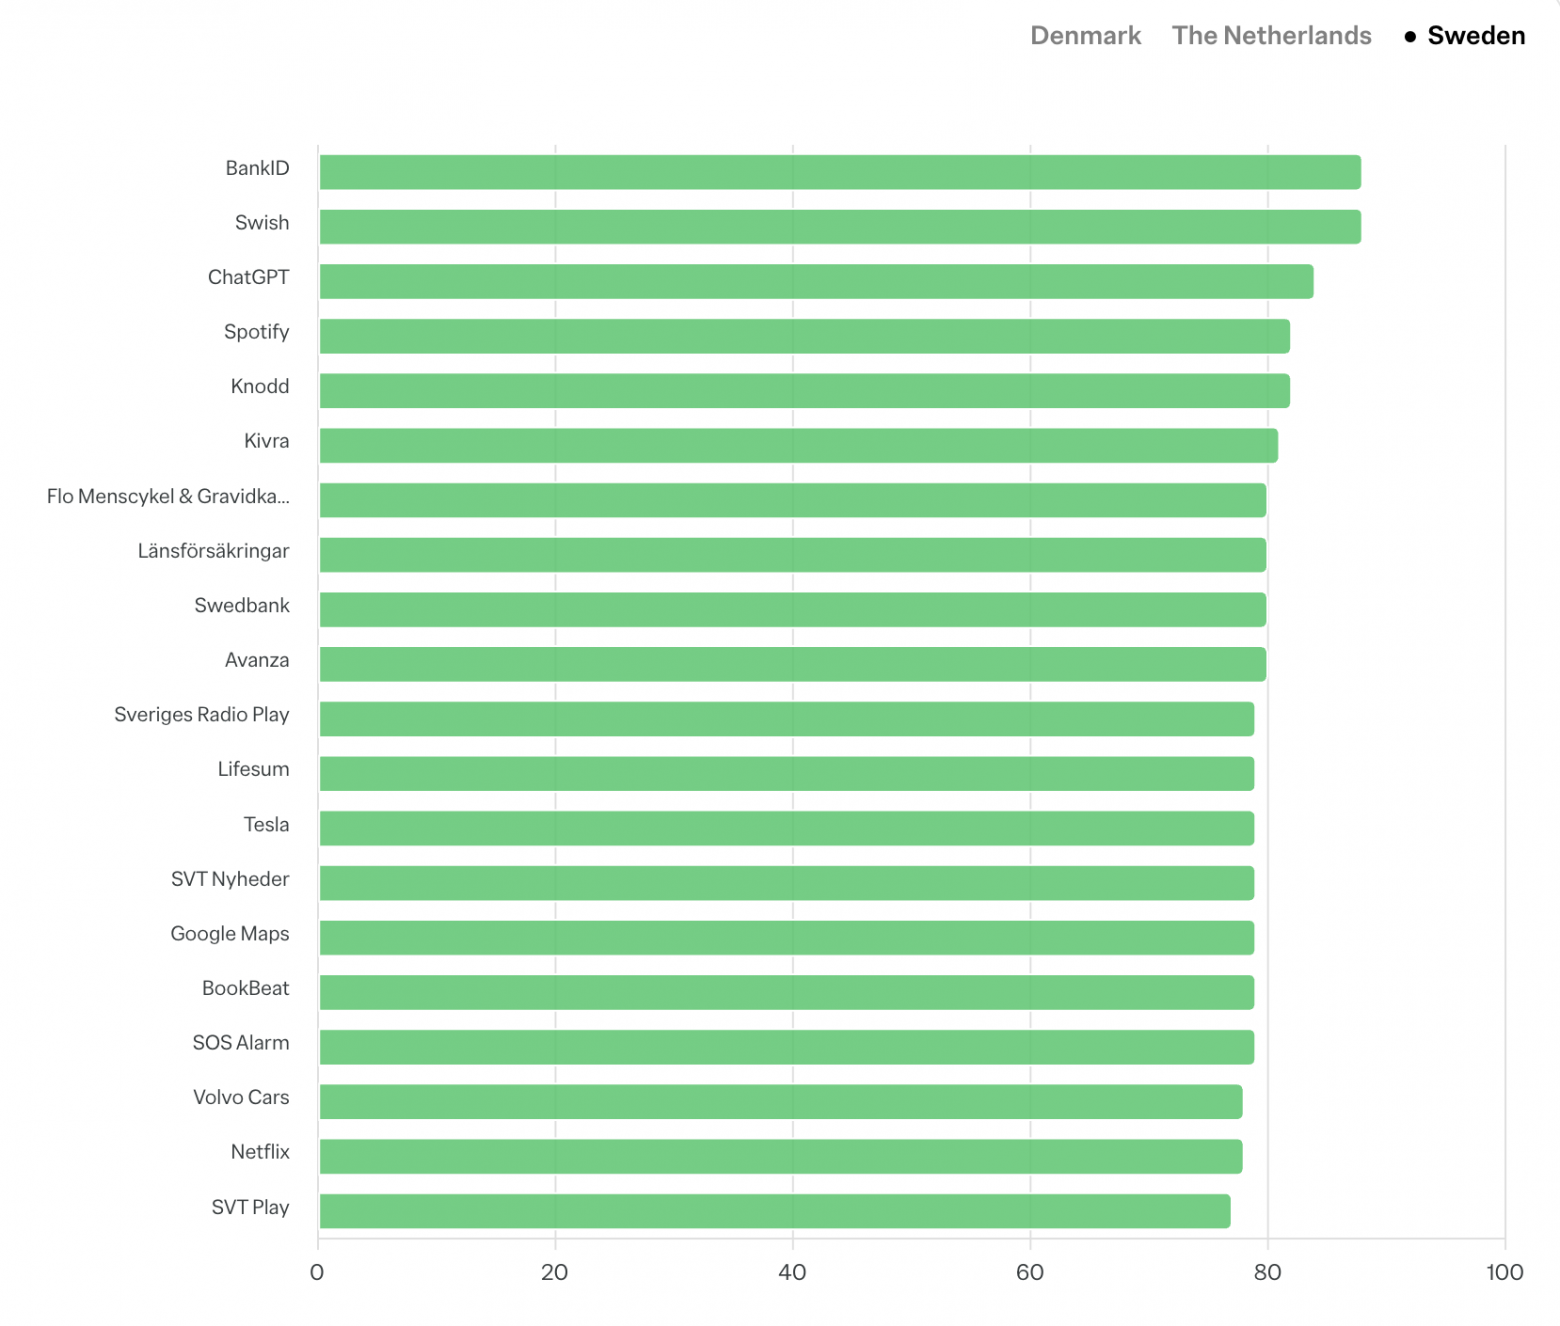Image resolution: width=1560 pixels, height=1326 pixels.
Task: Select the Länsförsäkringar bar
Action: pyautogui.click(x=792, y=555)
